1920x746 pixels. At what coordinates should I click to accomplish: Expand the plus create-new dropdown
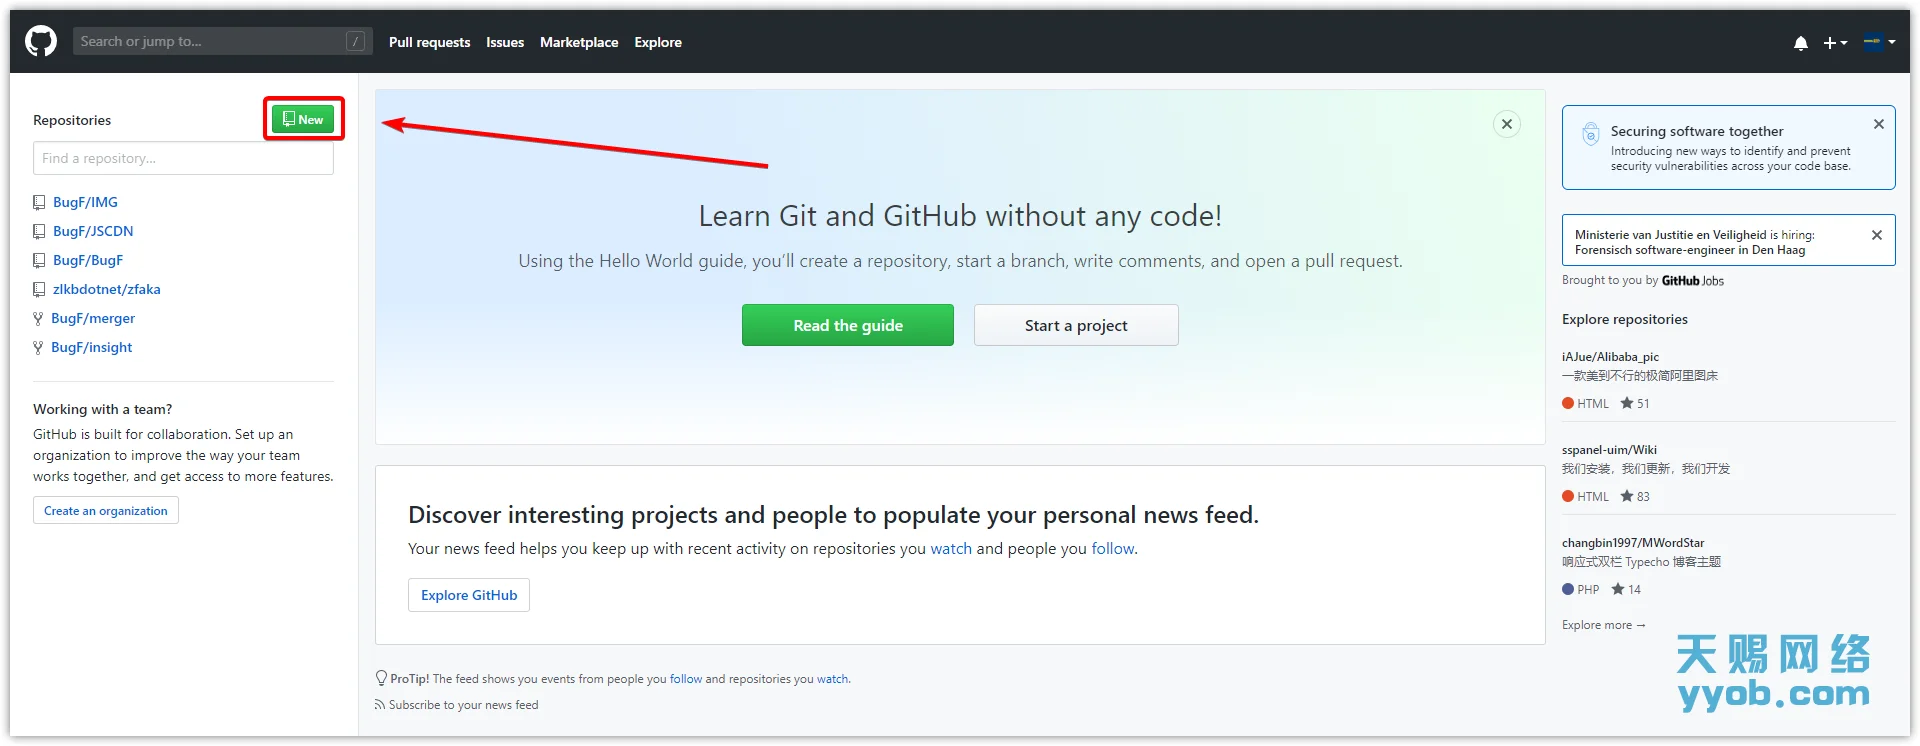coord(1835,43)
